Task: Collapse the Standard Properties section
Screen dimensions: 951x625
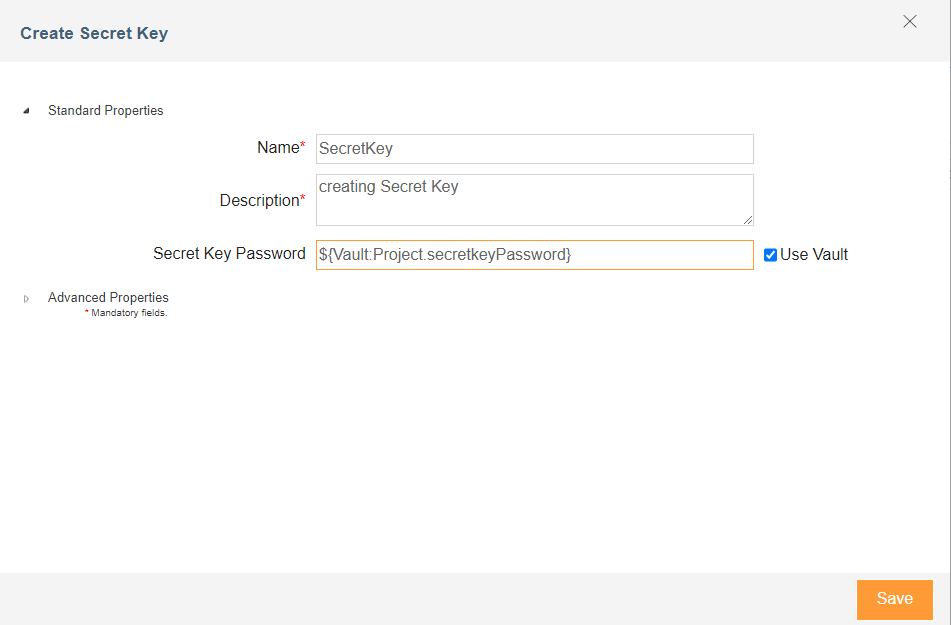Action: pyautogui.click(x=26, y=111)
